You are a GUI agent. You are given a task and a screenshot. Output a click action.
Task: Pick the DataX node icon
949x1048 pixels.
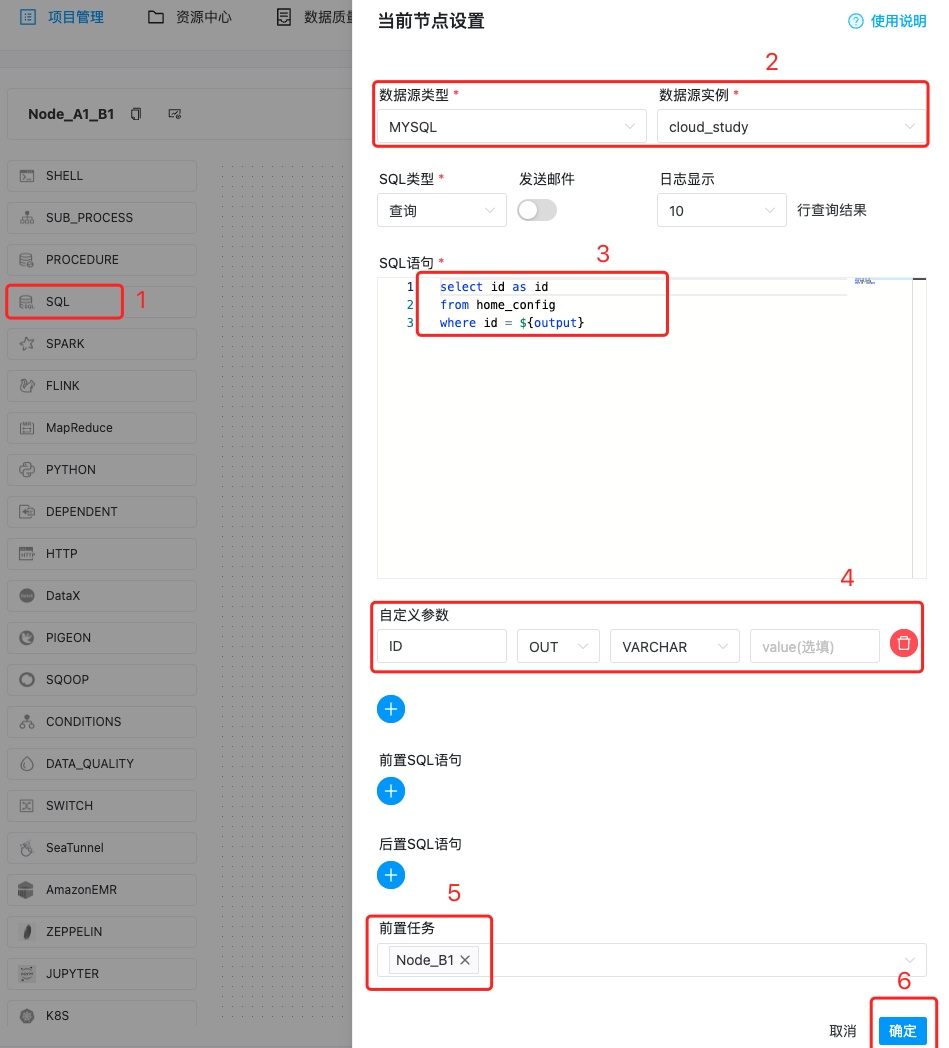click(x=27, y=596)
